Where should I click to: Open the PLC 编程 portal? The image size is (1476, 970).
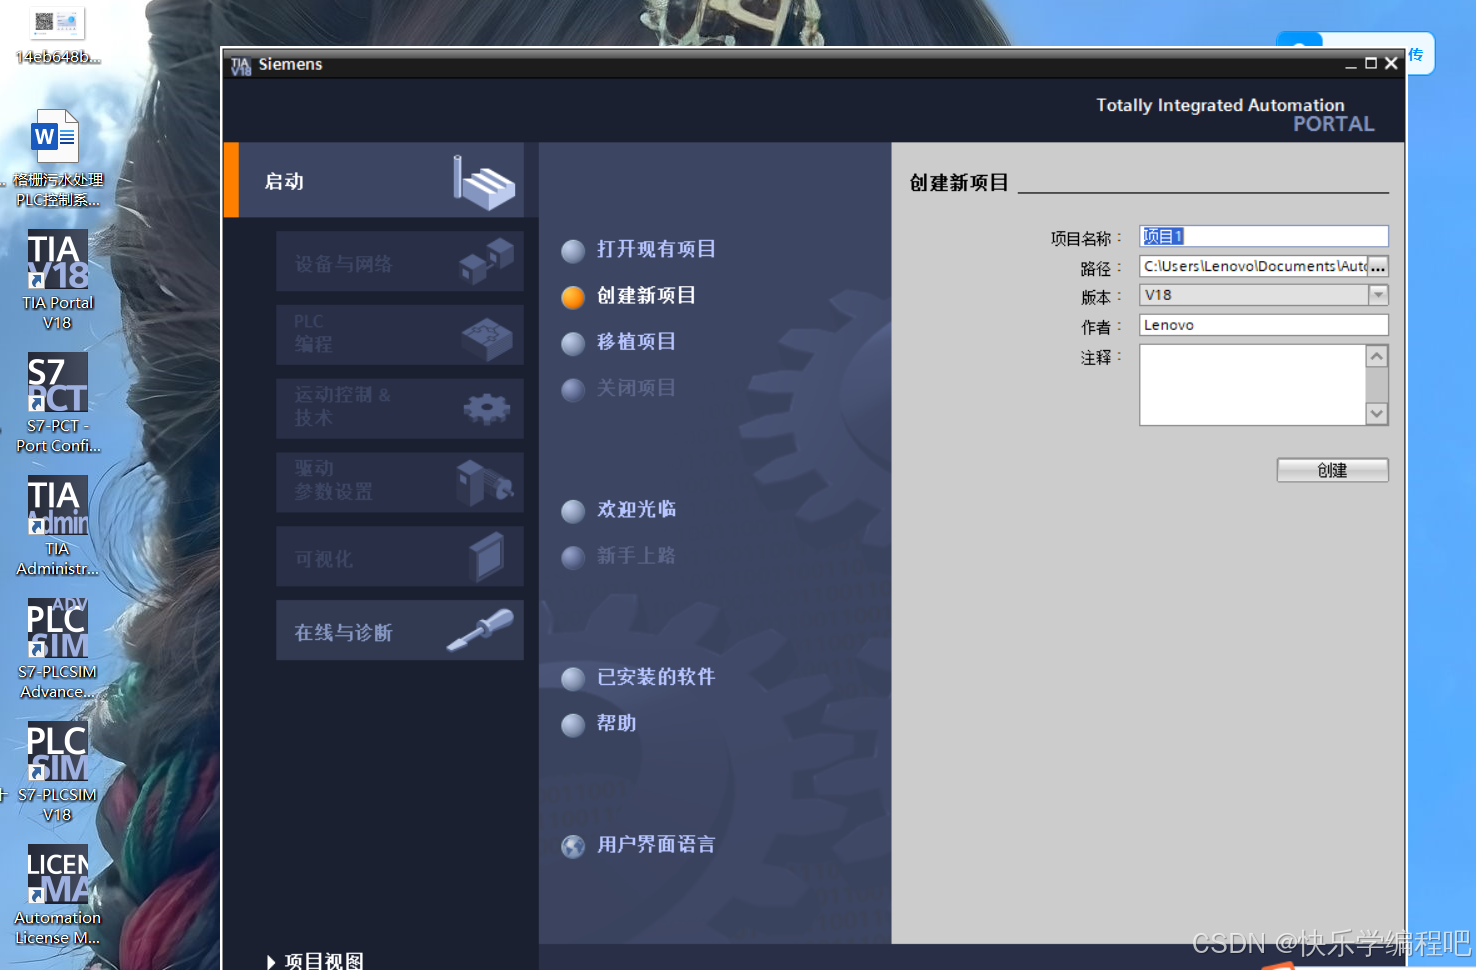(399, 335)
